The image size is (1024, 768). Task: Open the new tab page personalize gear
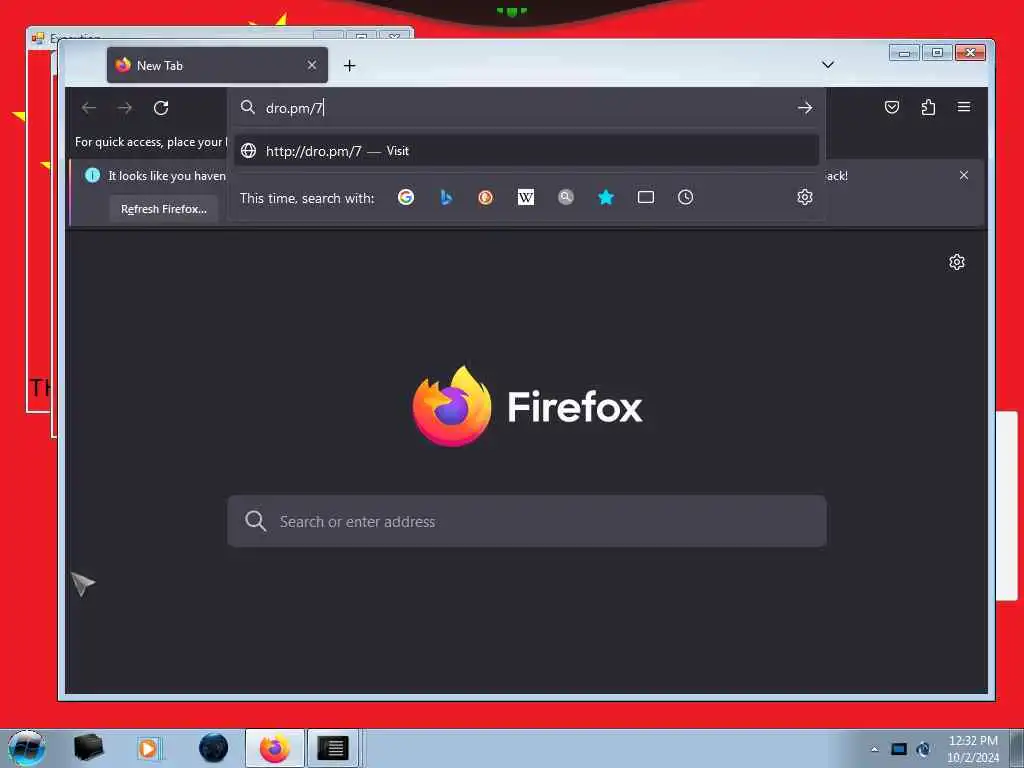coord(957,262)
